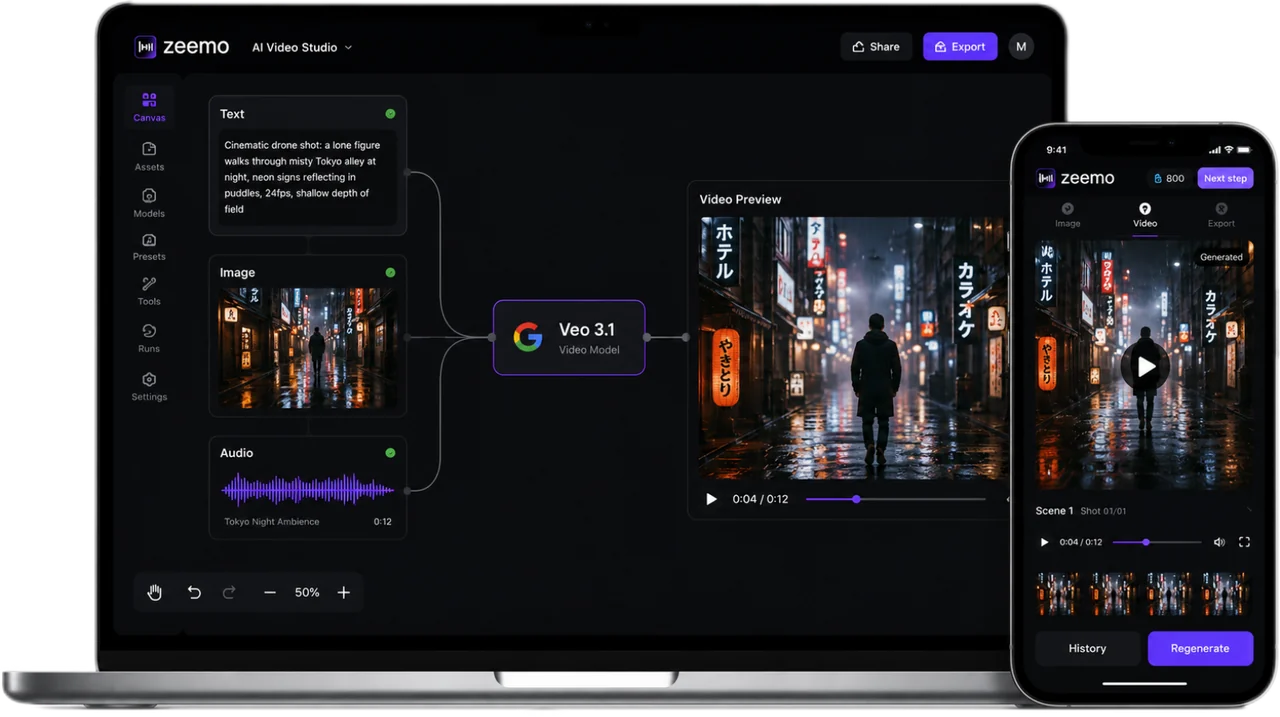The width and height of the screenshot is (1280, 717).
Task: Open the Settings gear in sidebar
Action: pos(149,379)
